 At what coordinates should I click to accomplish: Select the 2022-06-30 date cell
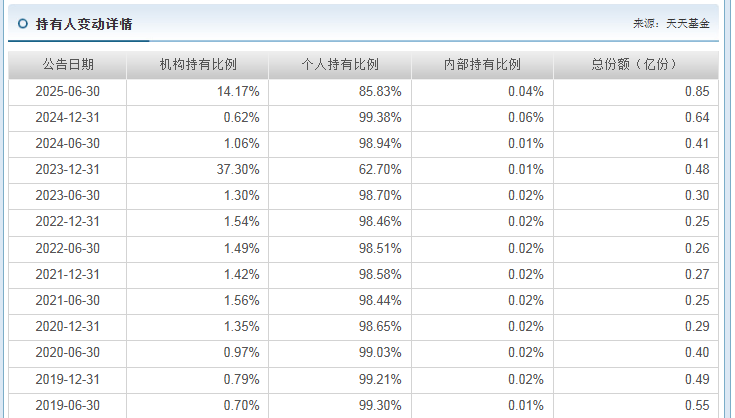68,247
